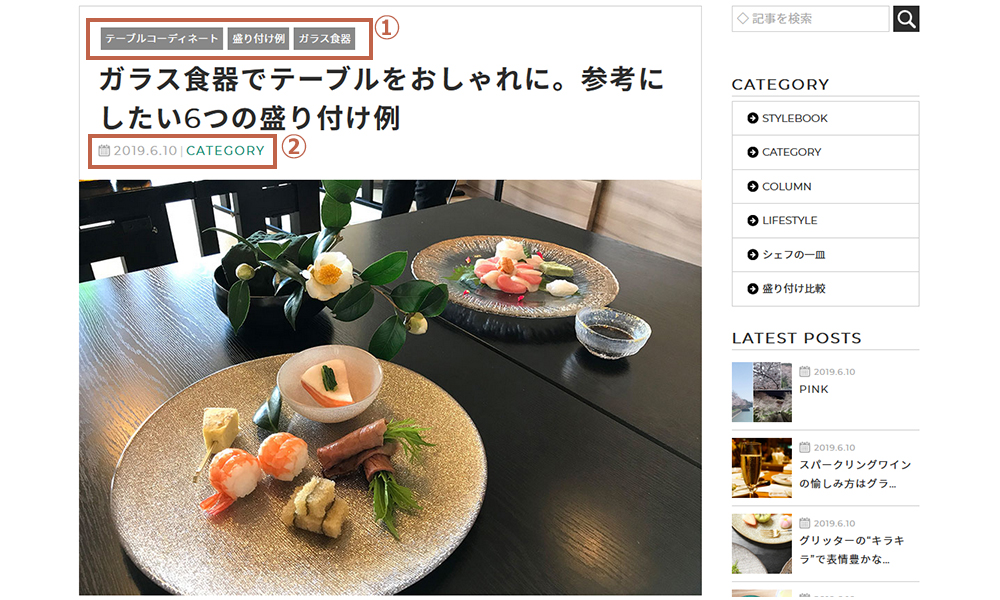Image resolution: width=1000 pixels, height=600 pixels.
Task: Select the ガラス食器 tag
Action: pos(325,38)
